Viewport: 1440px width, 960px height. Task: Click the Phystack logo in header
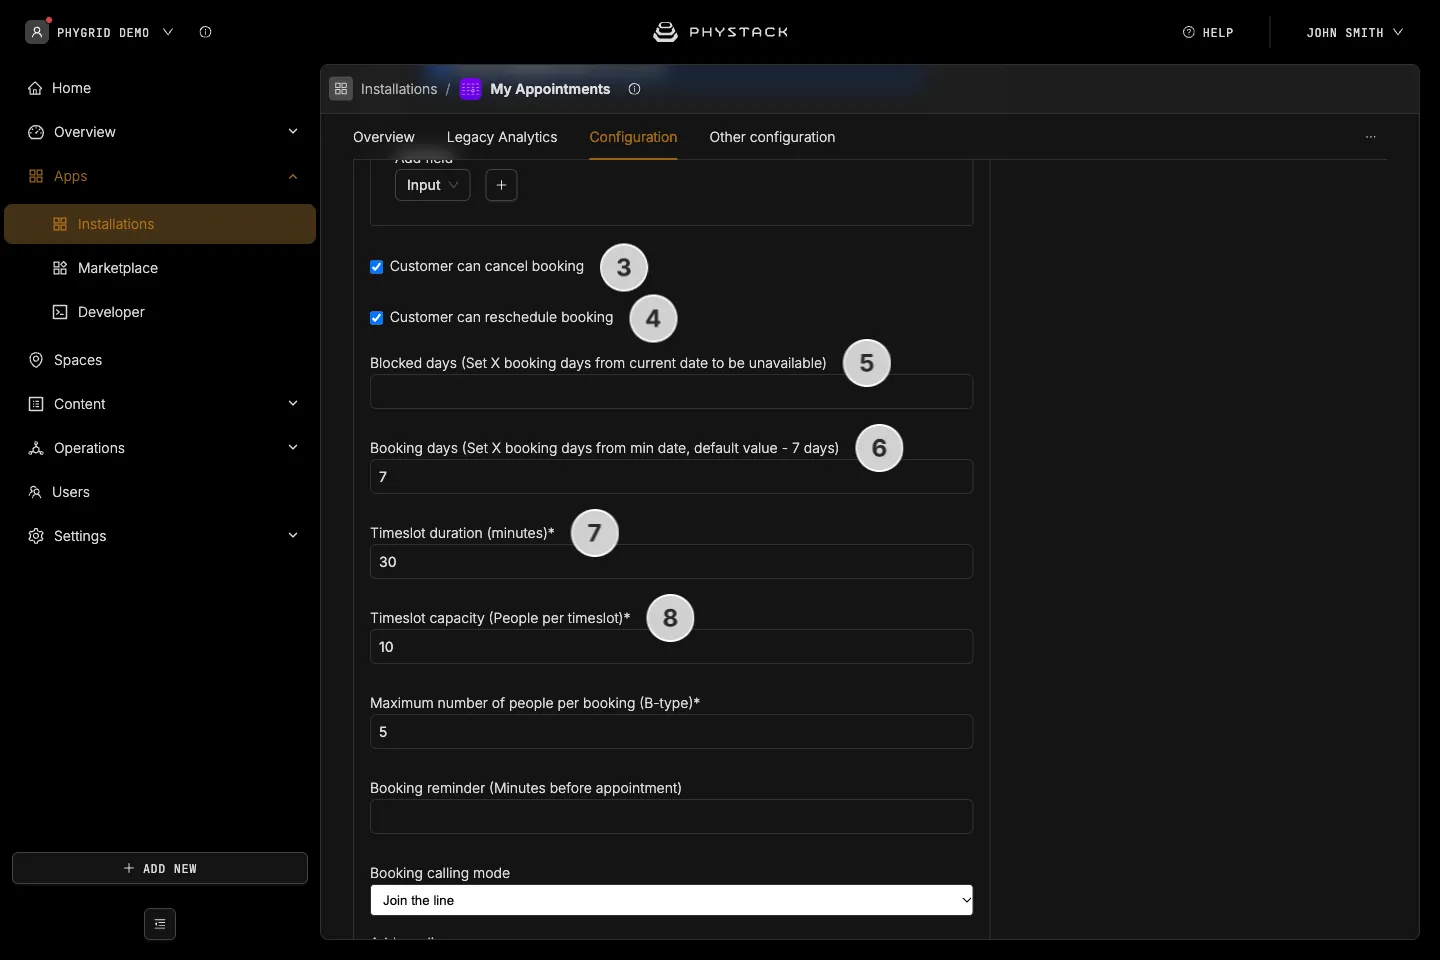click(x=720, y=32)
